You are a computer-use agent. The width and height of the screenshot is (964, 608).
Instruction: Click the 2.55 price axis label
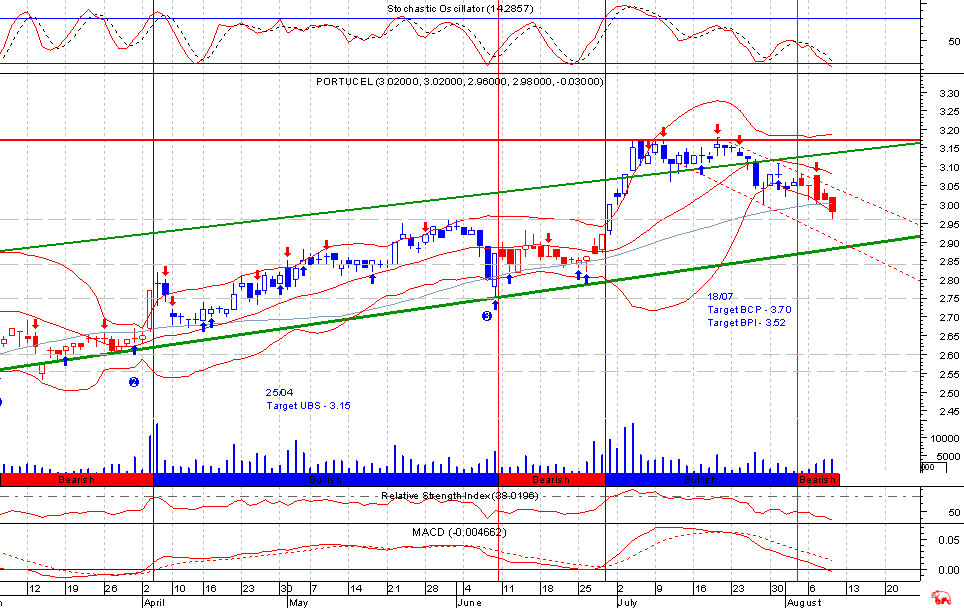(949, 374)
